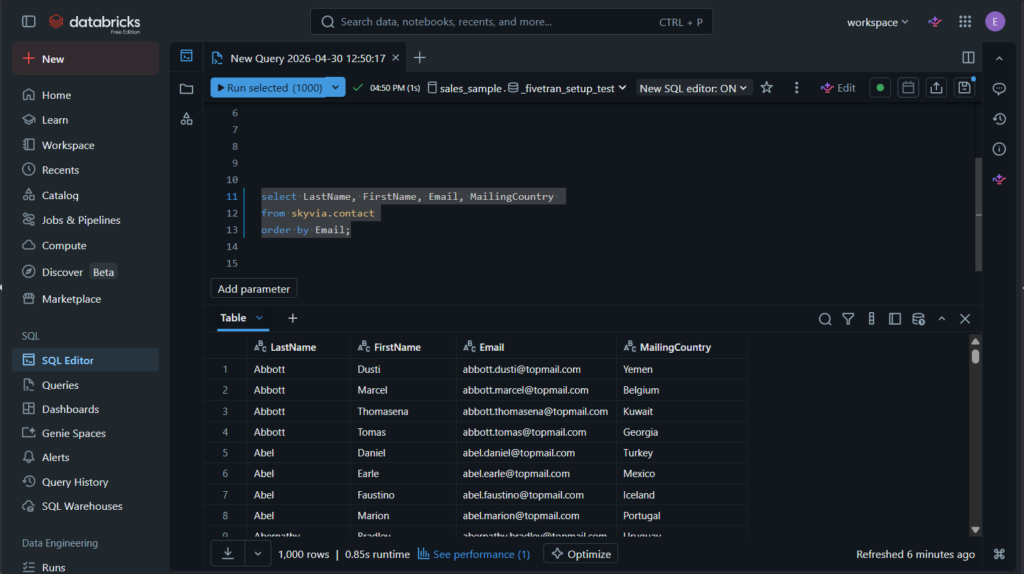
Task: Star this query as favorite
Action: click(767, 88)
